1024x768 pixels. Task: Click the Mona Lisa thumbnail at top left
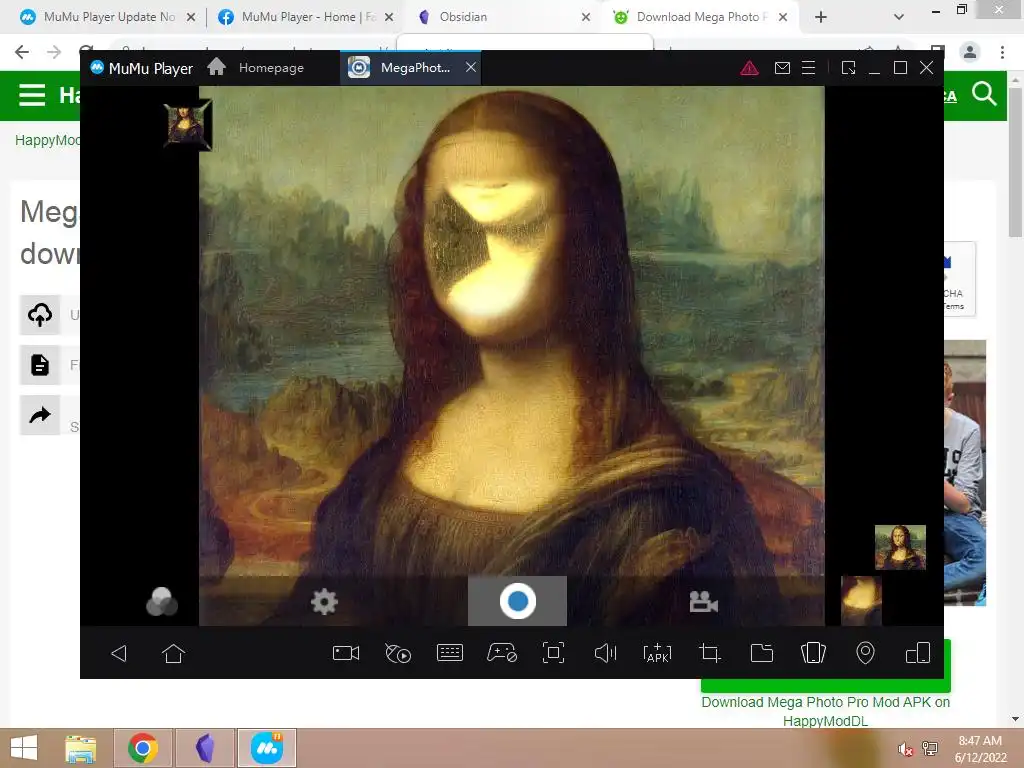point(188,125)
